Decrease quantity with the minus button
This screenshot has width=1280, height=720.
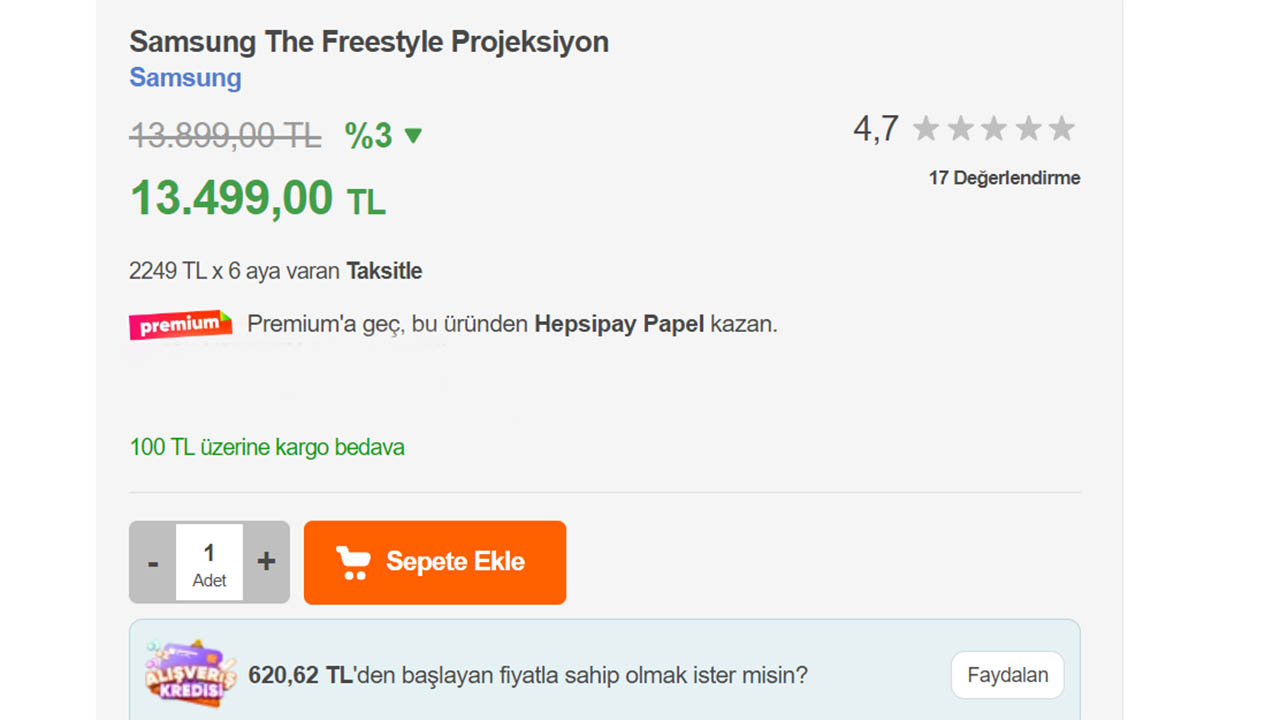153,563
